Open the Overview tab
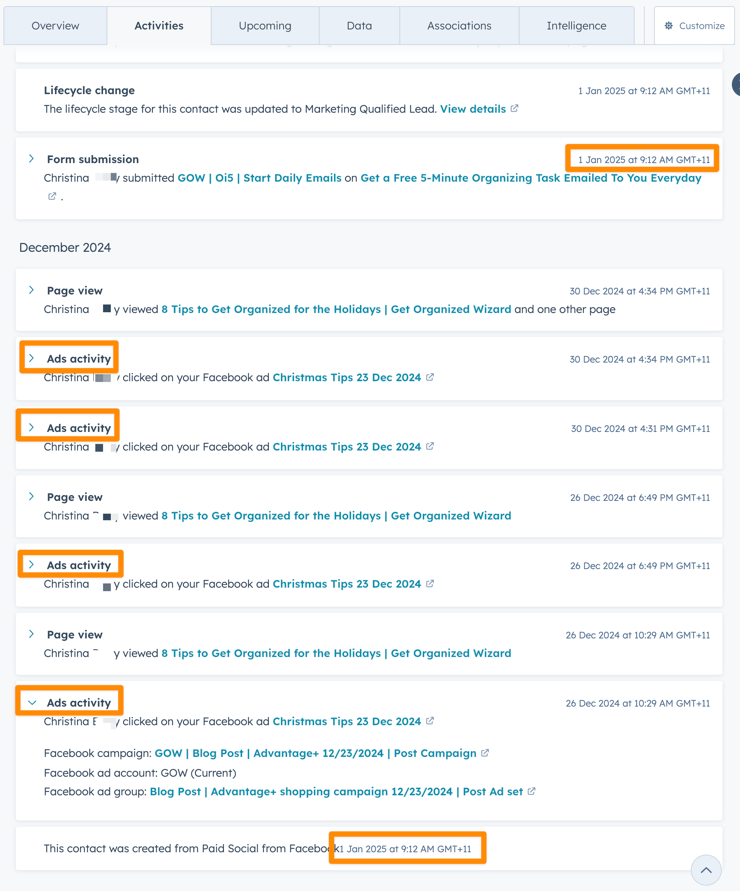 pyautogui.click(x=55, y=26)
